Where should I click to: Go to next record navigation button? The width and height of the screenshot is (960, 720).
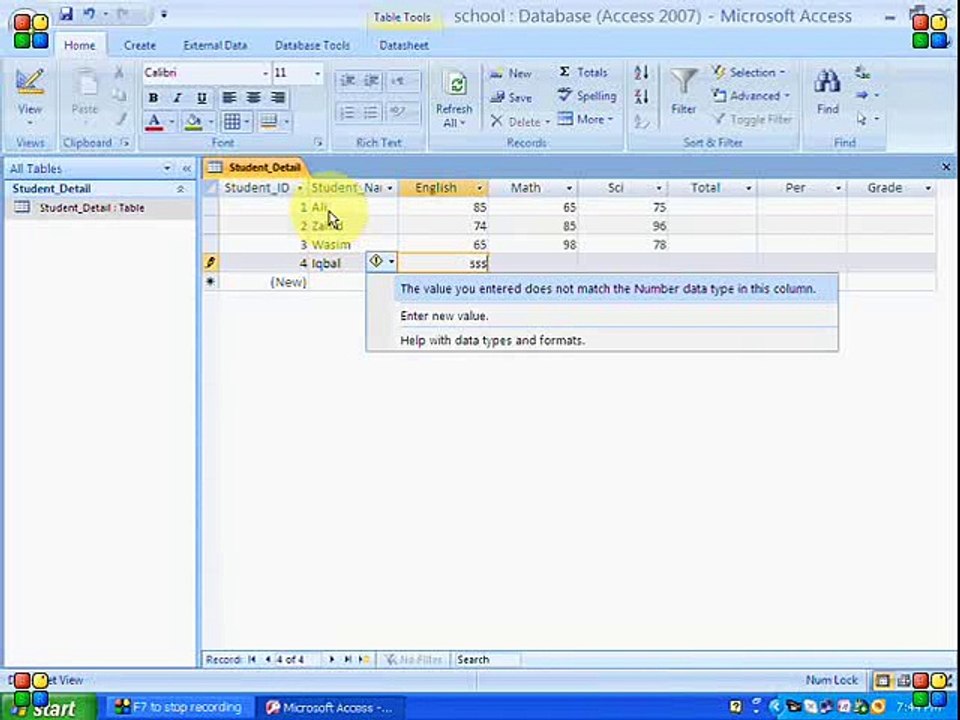click(x=332, y=659)
